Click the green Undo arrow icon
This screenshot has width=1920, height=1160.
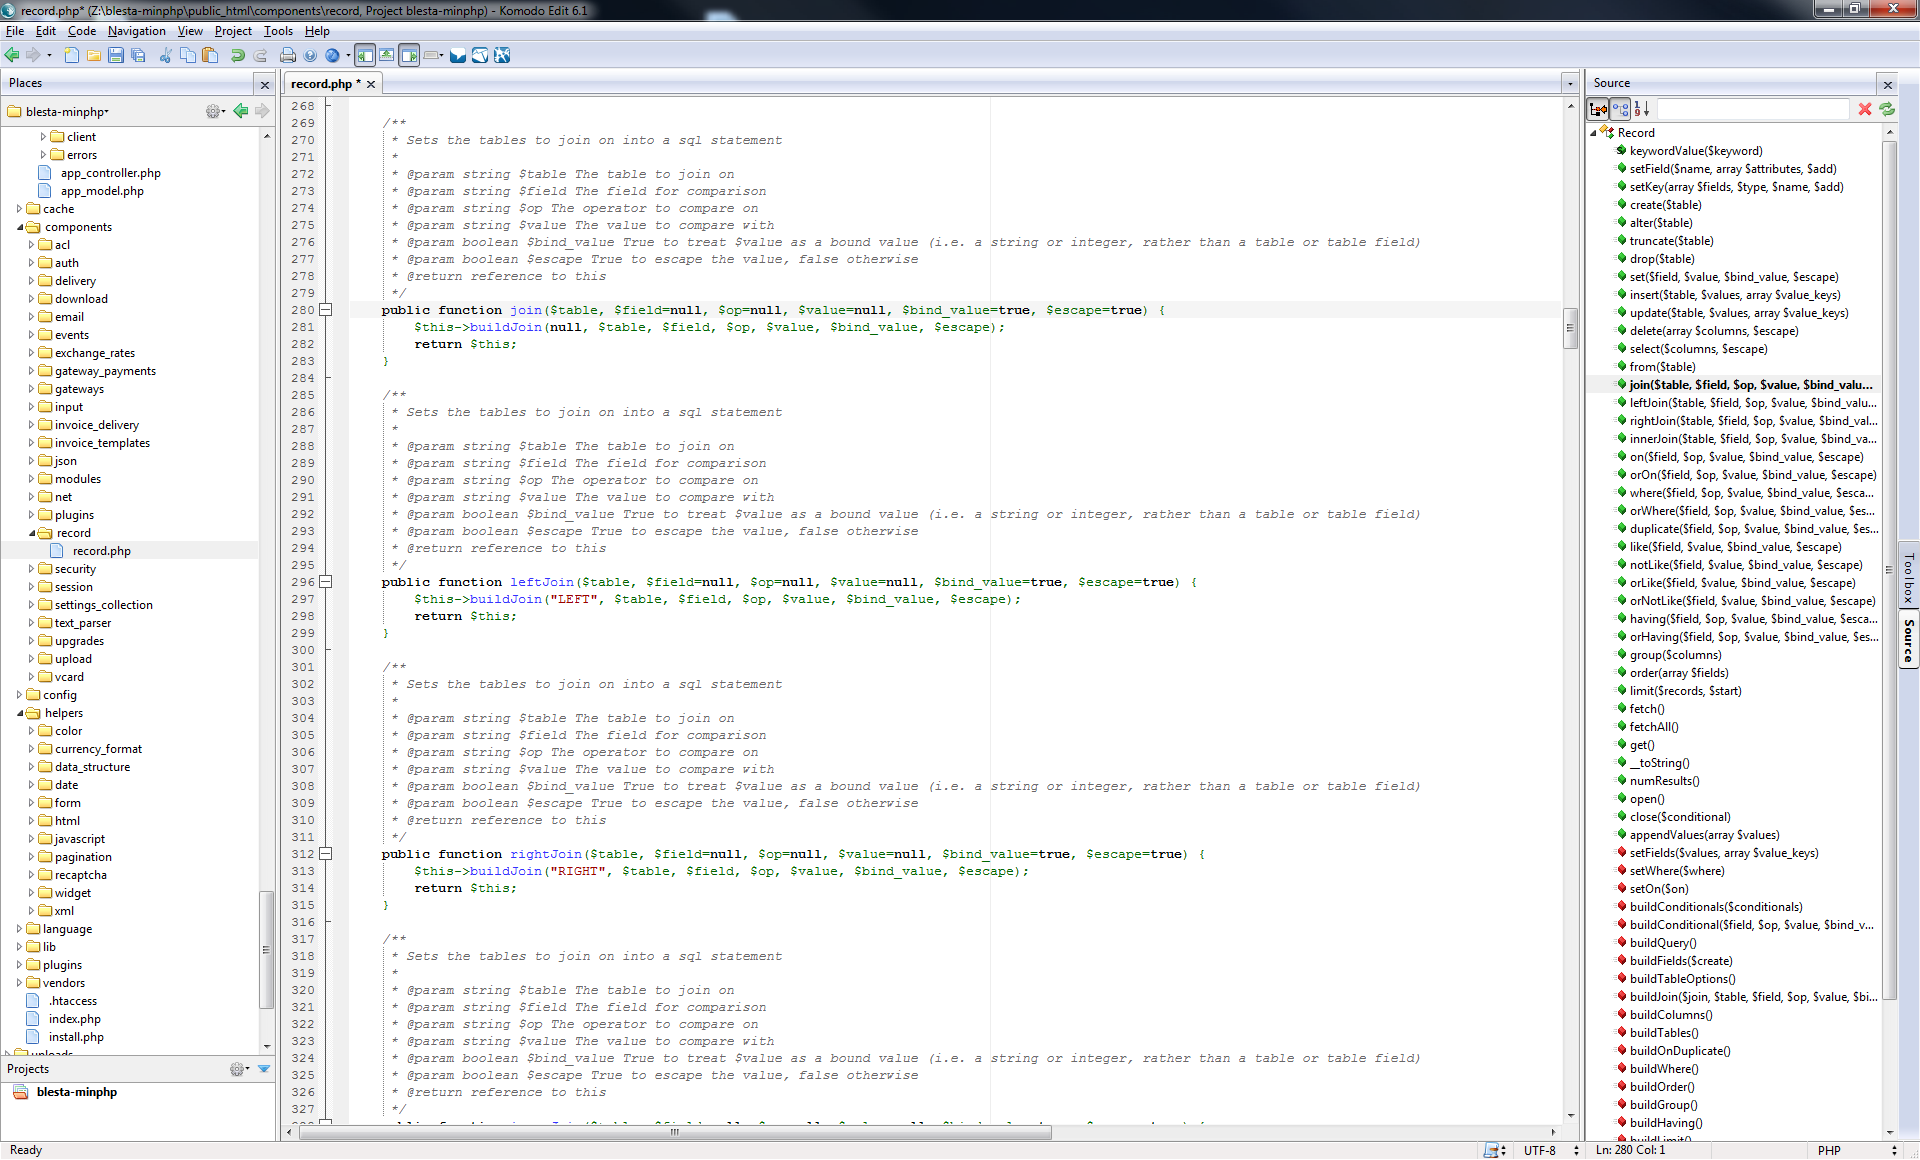coord(238,56)
